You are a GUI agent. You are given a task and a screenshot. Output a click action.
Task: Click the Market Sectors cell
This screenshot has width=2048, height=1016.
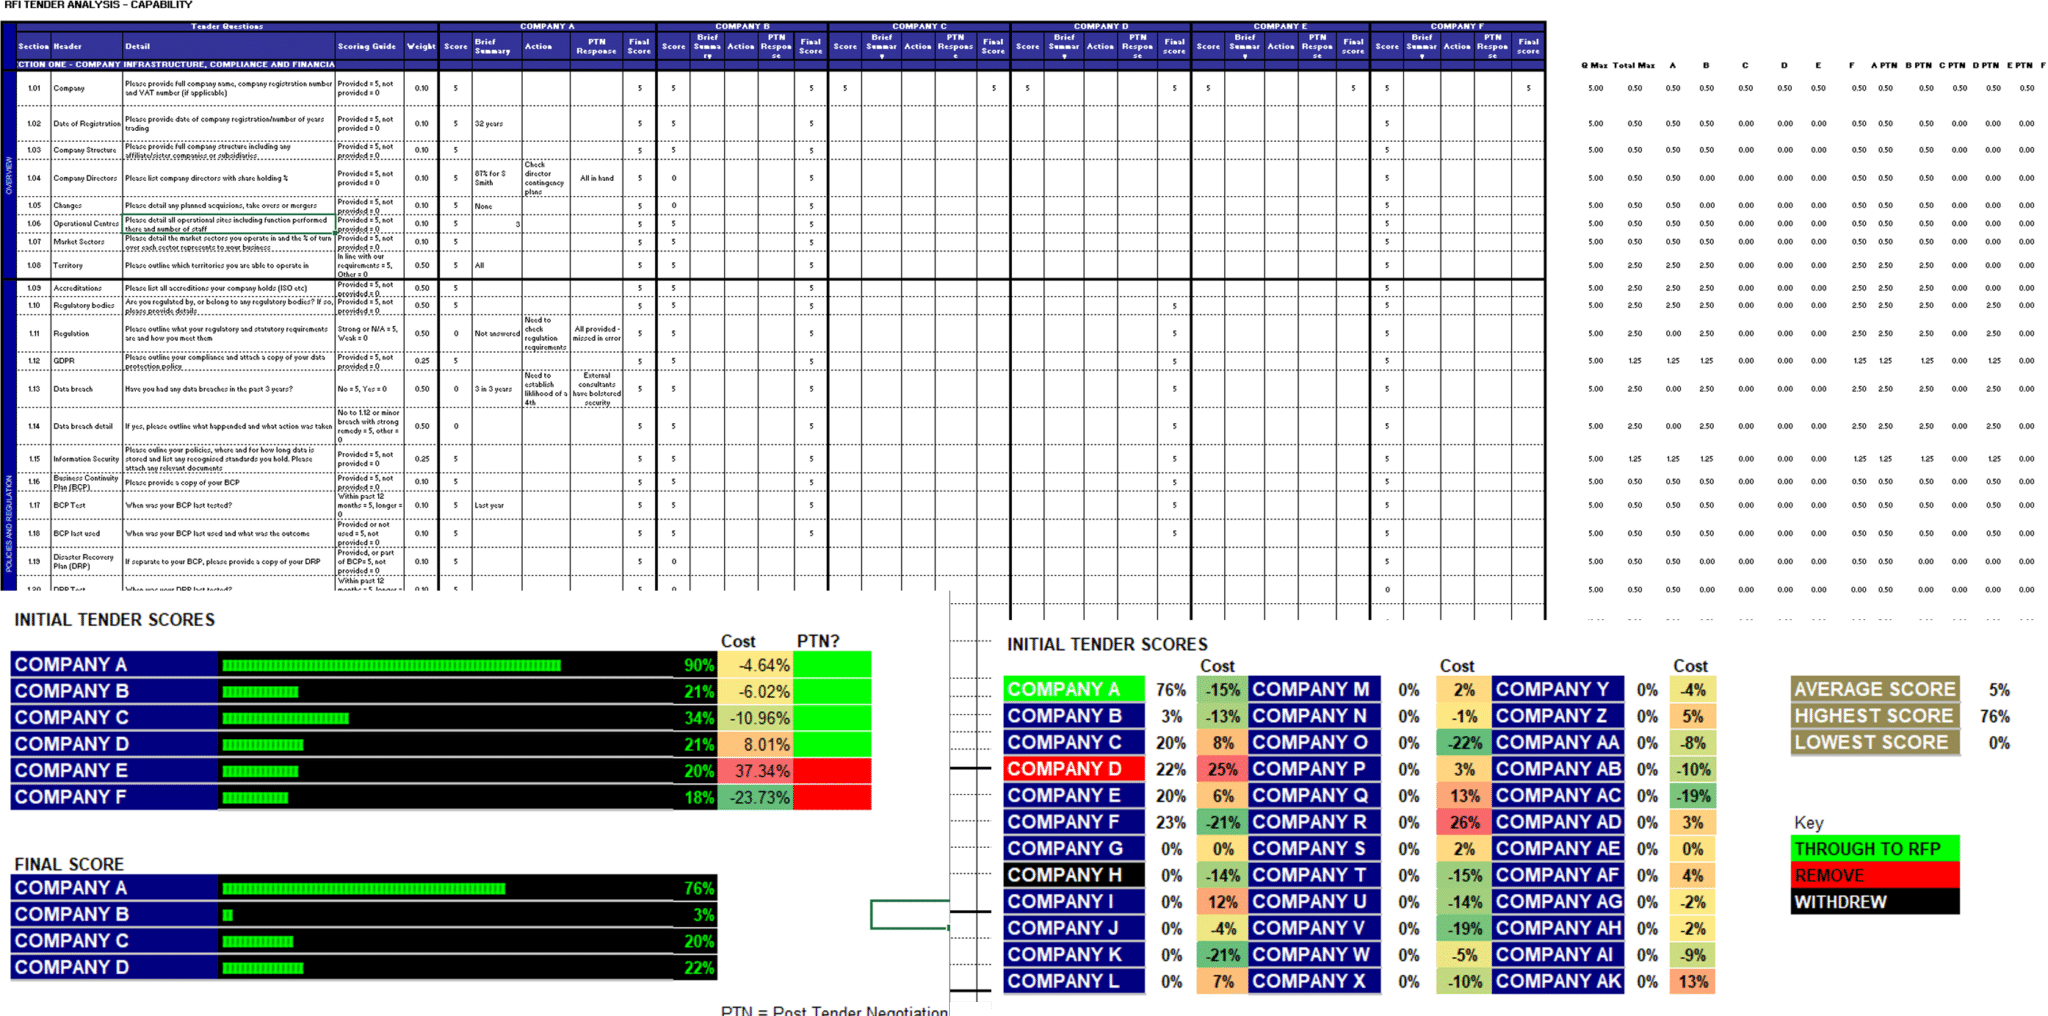pyautogui.click(x=86, y=242)
